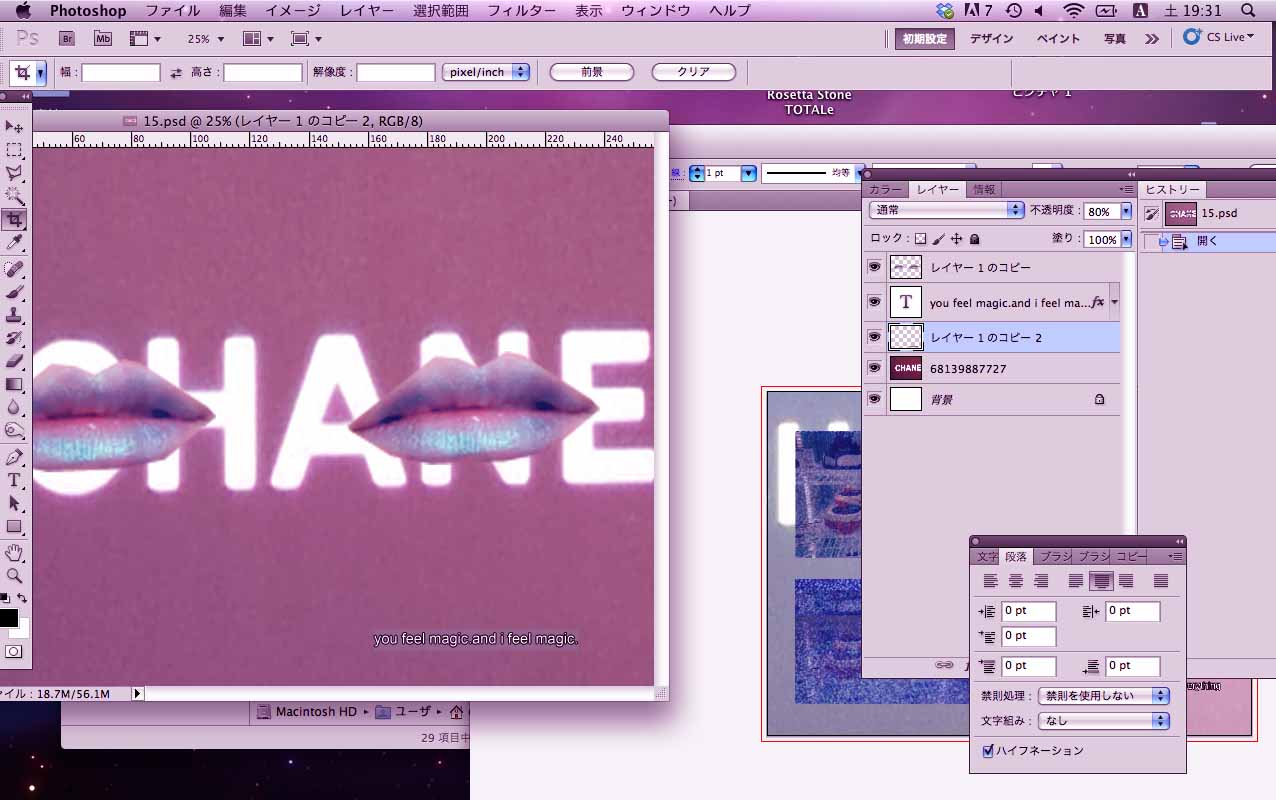Select the Dodge tool
The height and width of the screenshot is (800, 1276).
(14, 431)
